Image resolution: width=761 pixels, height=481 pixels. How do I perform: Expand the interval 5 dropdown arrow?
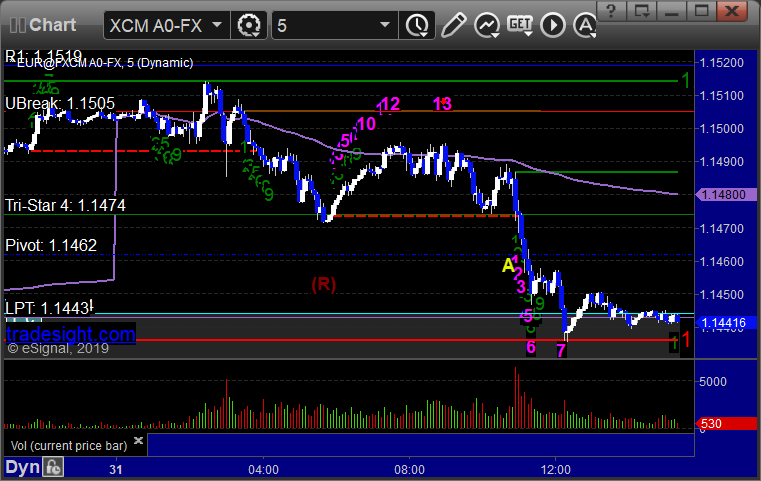click(385, 24)
